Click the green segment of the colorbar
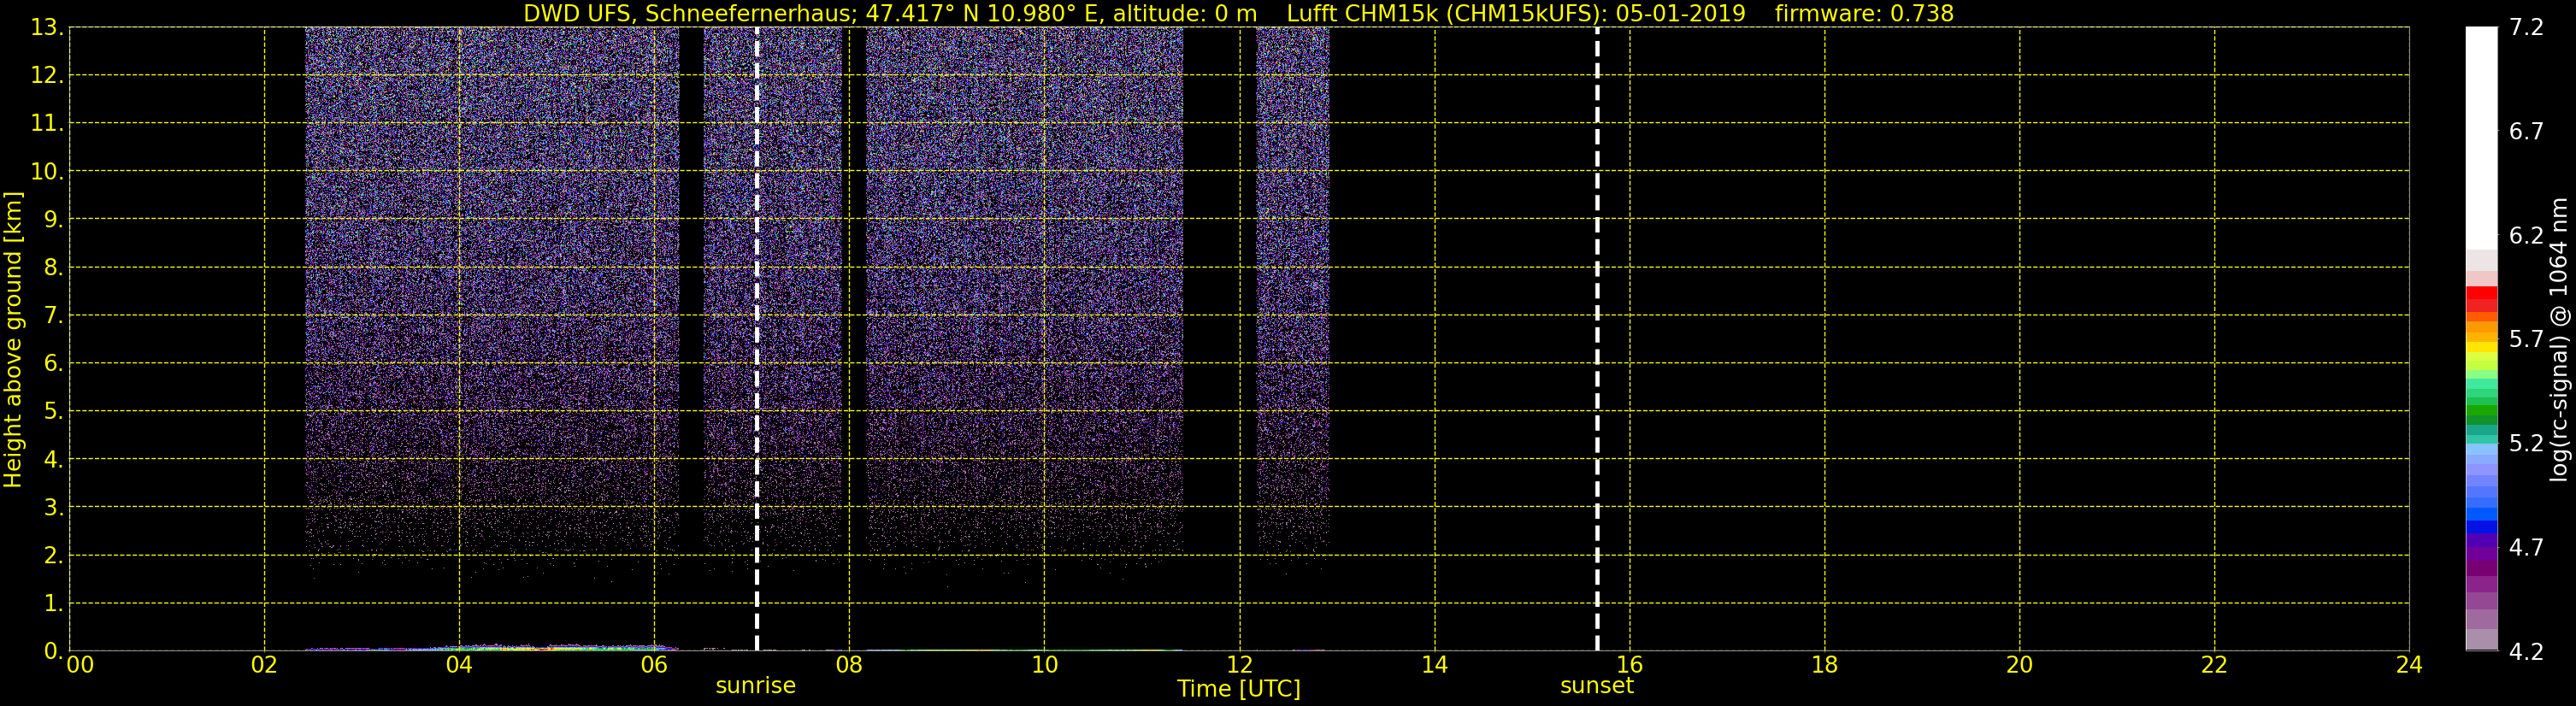Image resolution: width=2576 pixels, height=706 pixels. coord(2481,412)
